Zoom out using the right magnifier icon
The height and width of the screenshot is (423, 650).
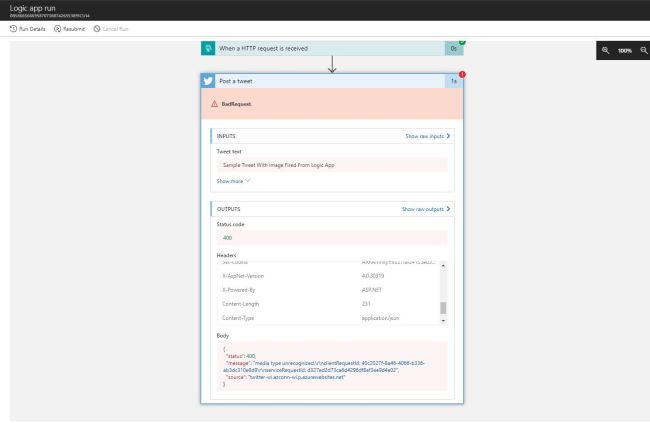coord(644,50)
